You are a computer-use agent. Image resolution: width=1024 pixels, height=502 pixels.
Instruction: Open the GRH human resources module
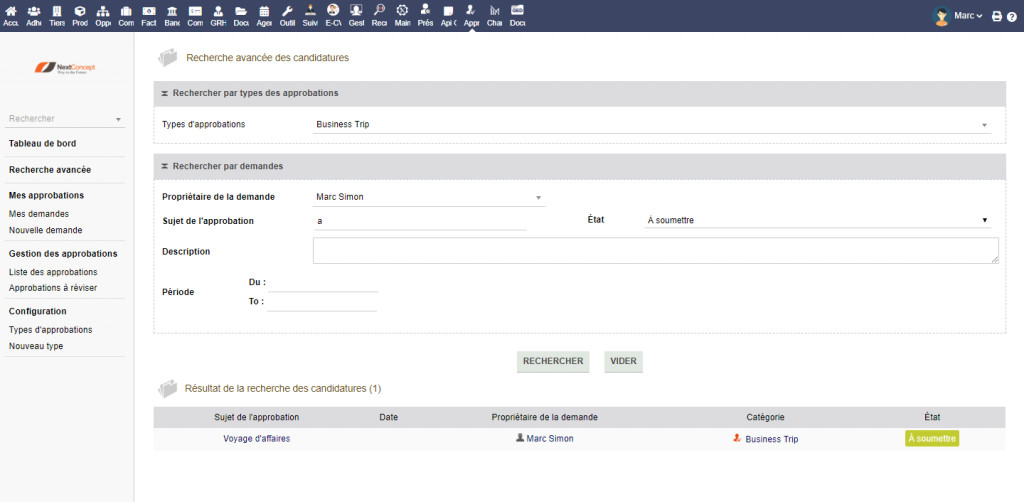218,15
